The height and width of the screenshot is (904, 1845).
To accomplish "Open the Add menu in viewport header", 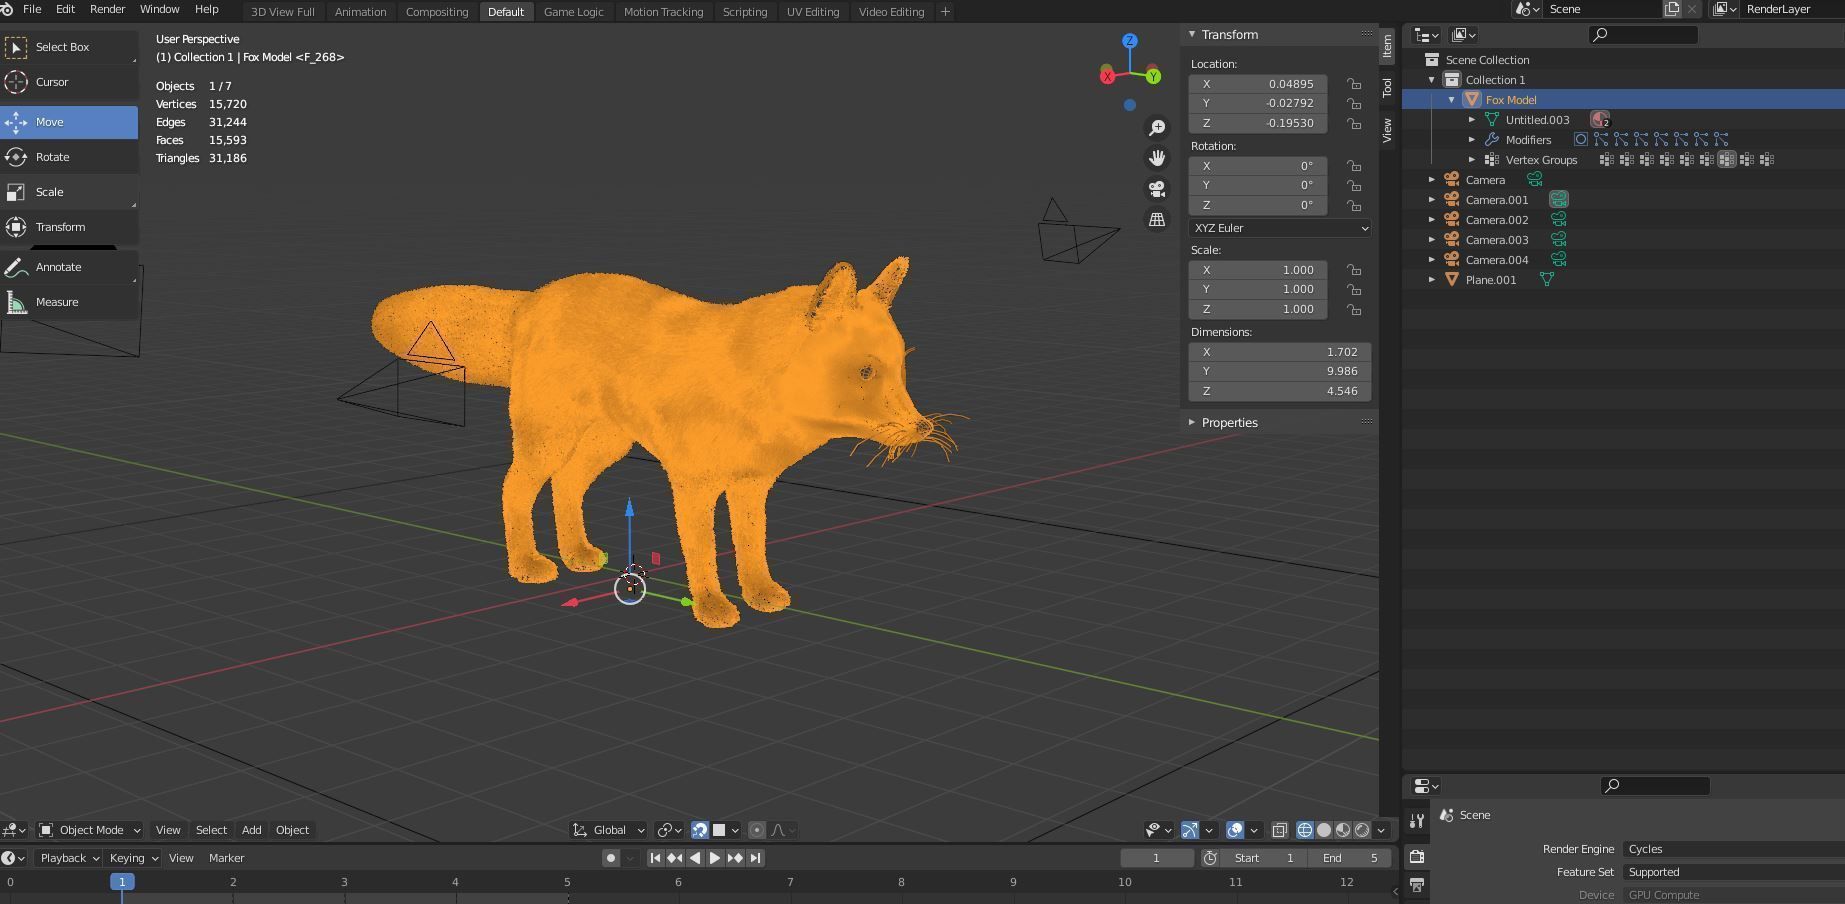I will click(251, 830).
